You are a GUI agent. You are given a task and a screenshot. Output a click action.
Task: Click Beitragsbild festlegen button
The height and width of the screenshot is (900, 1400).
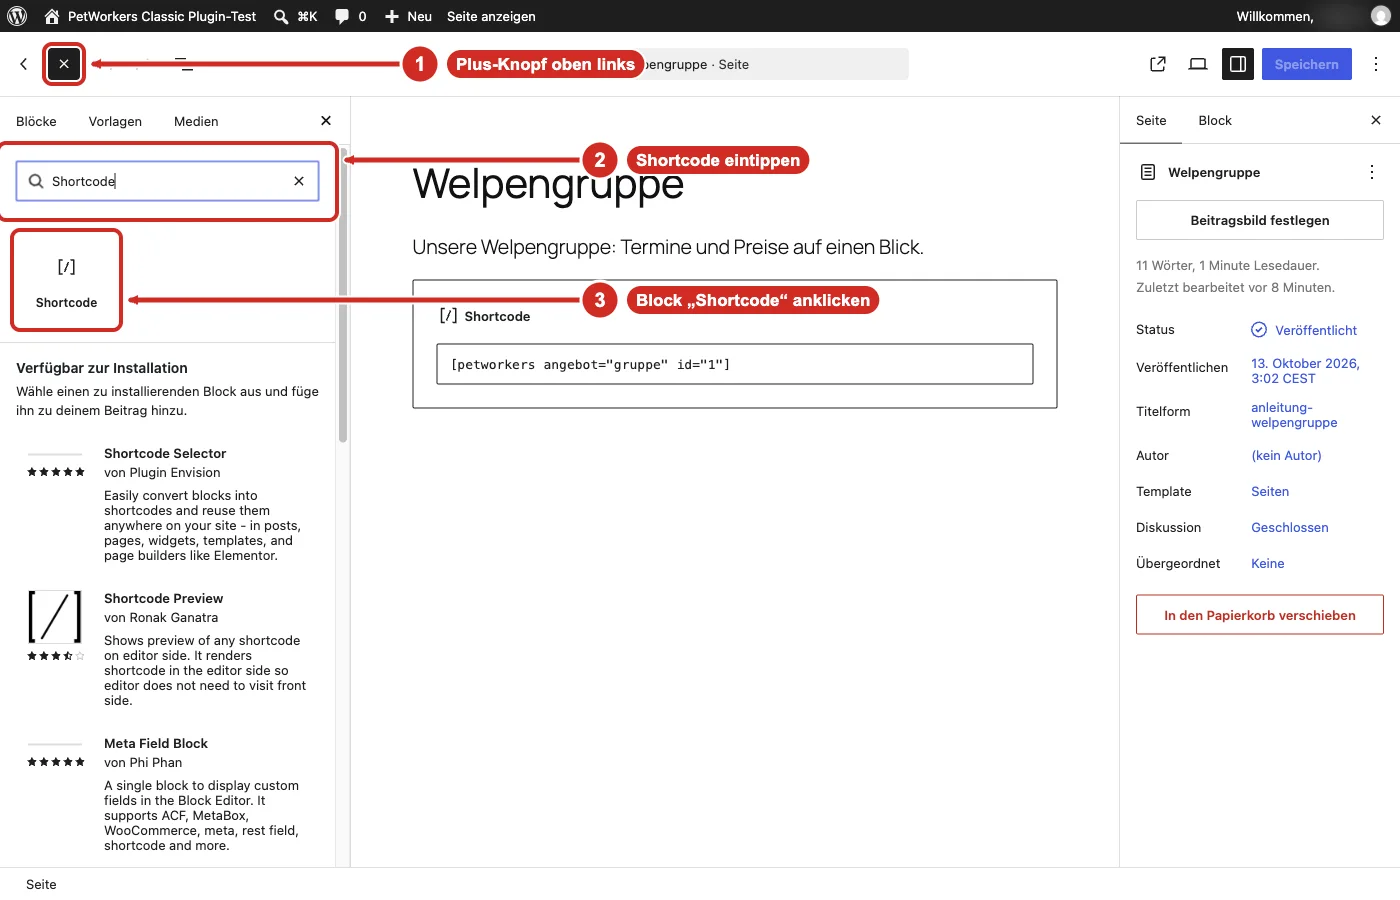click(1260, 220)
